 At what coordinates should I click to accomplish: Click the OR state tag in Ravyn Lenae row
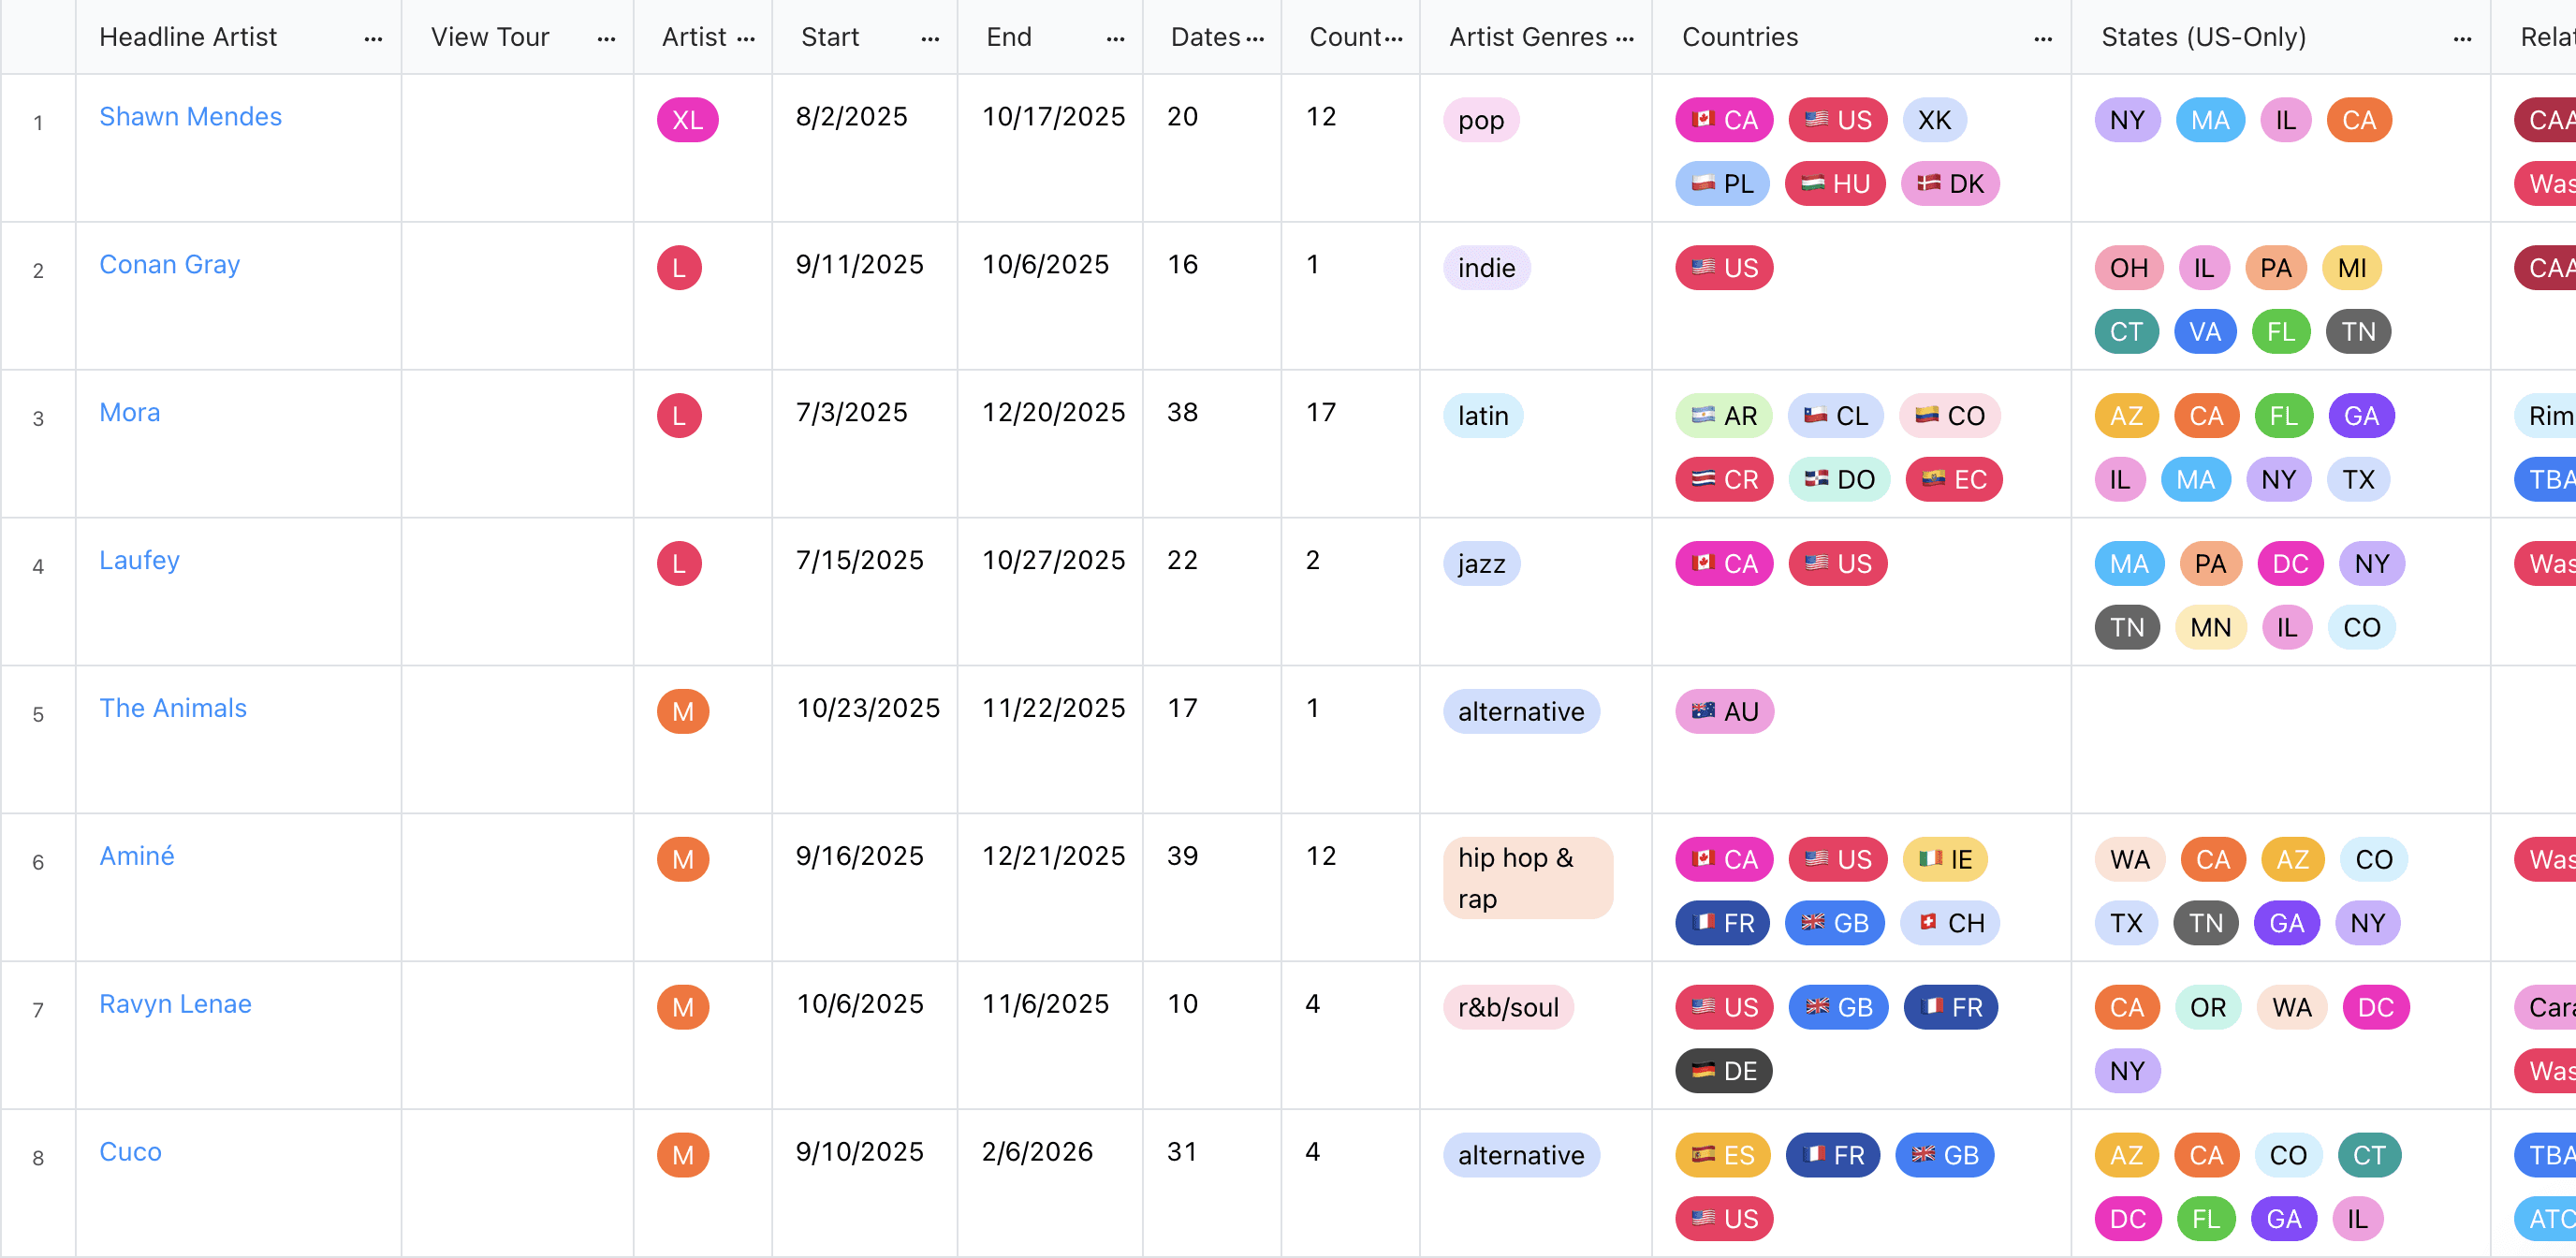tap(2208, 1008)
